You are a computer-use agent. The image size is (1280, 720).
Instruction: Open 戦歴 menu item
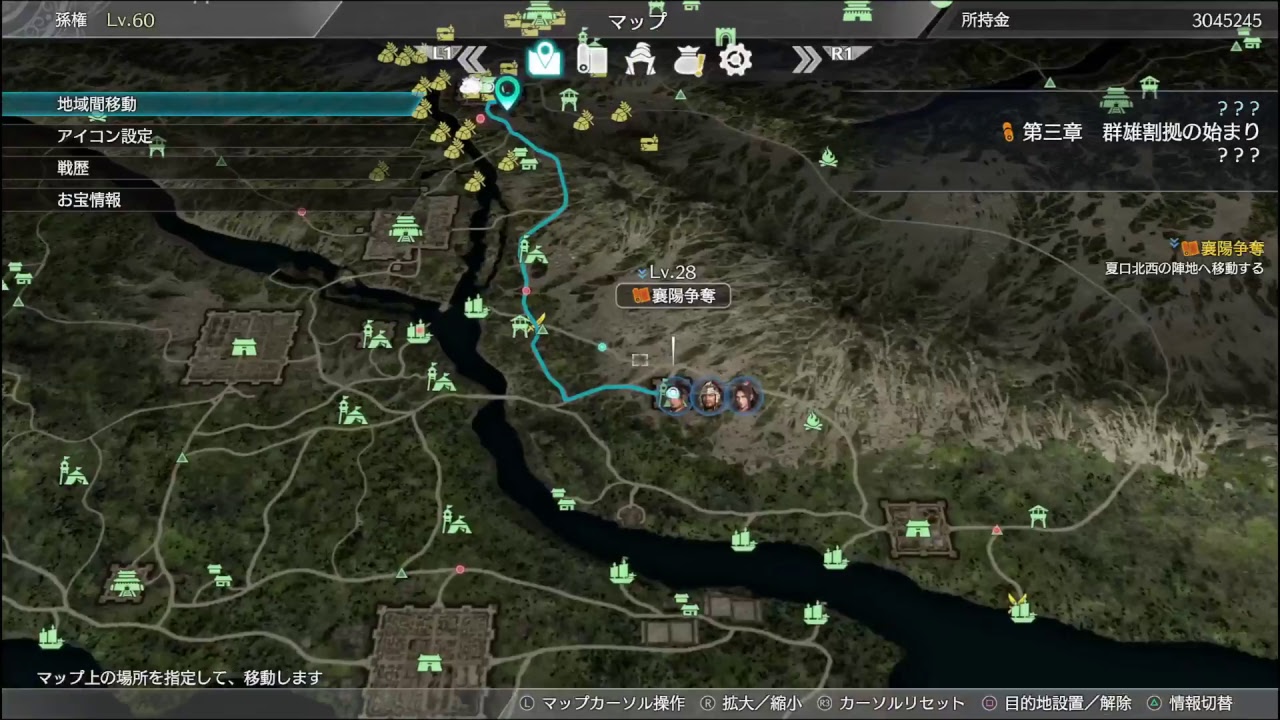pos(73,168)
